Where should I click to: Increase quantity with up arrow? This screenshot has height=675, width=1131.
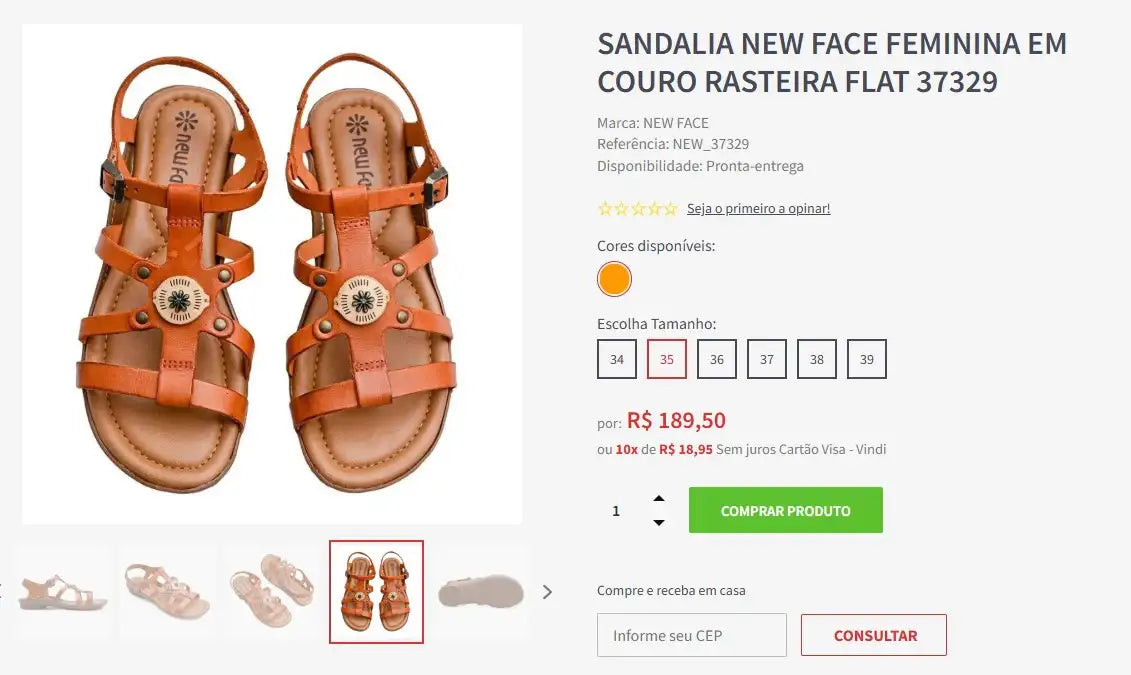point(658,498)
